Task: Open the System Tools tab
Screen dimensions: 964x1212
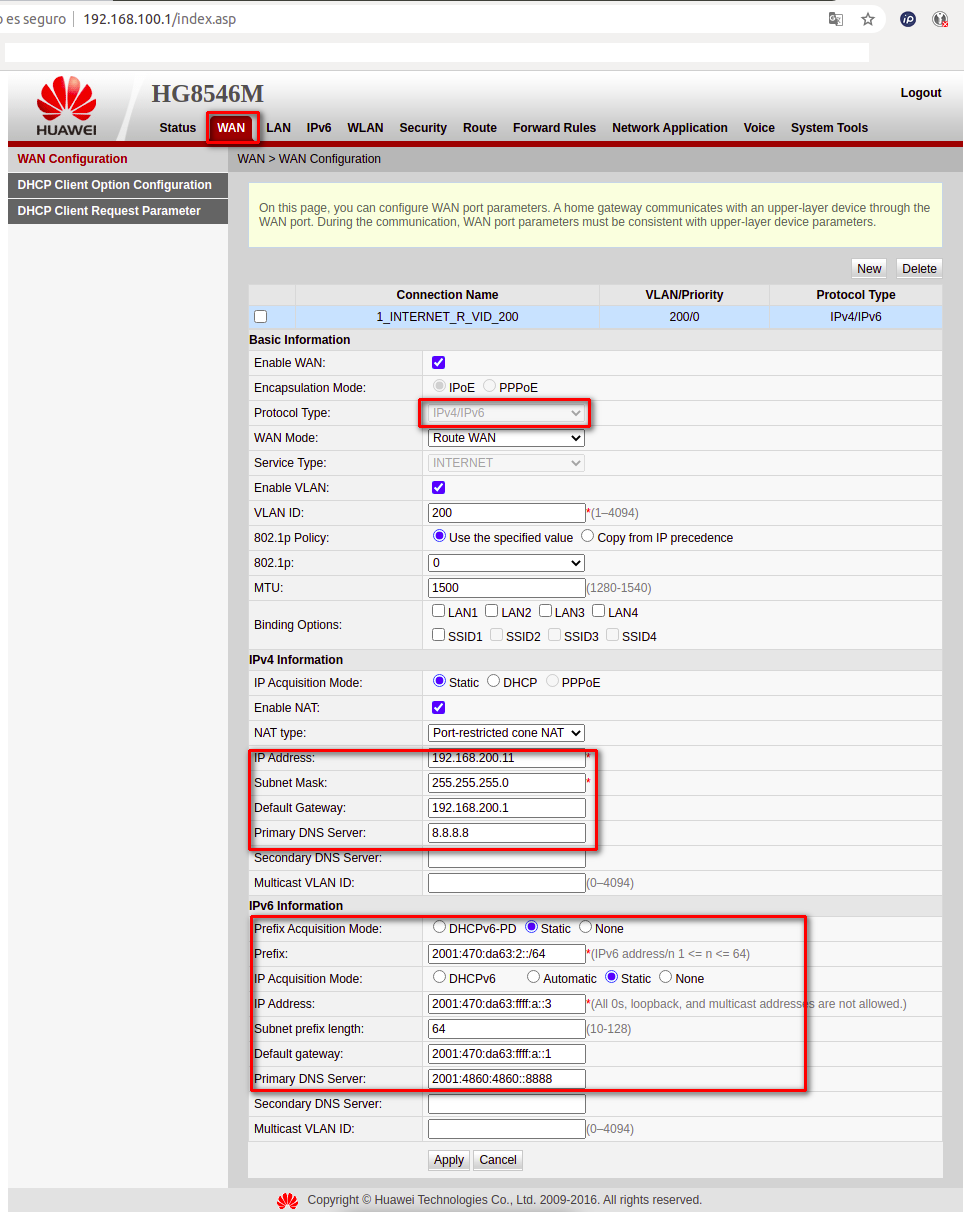Action: coord(829,128)
